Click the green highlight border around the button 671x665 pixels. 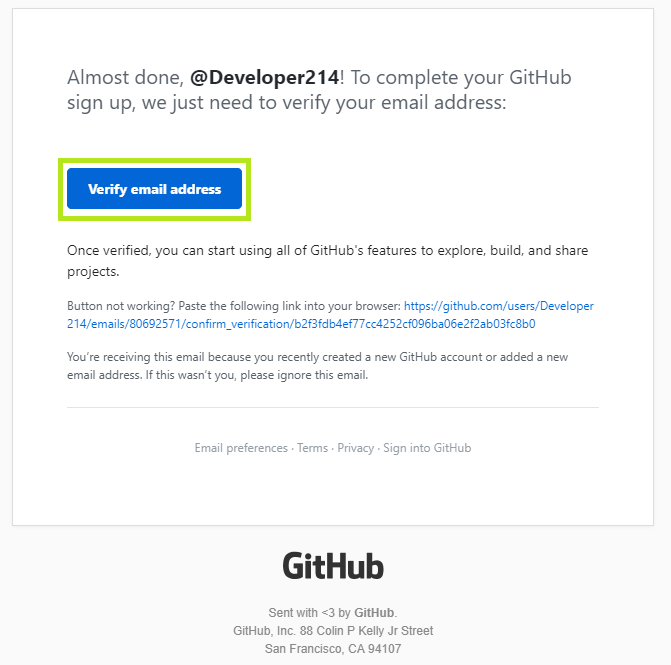154,160
